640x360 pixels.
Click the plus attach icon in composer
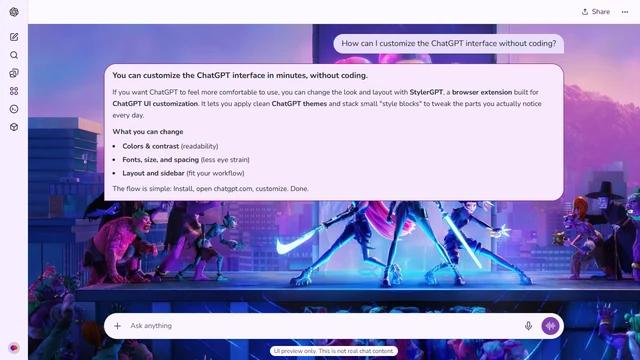click(x=118, y=326)
